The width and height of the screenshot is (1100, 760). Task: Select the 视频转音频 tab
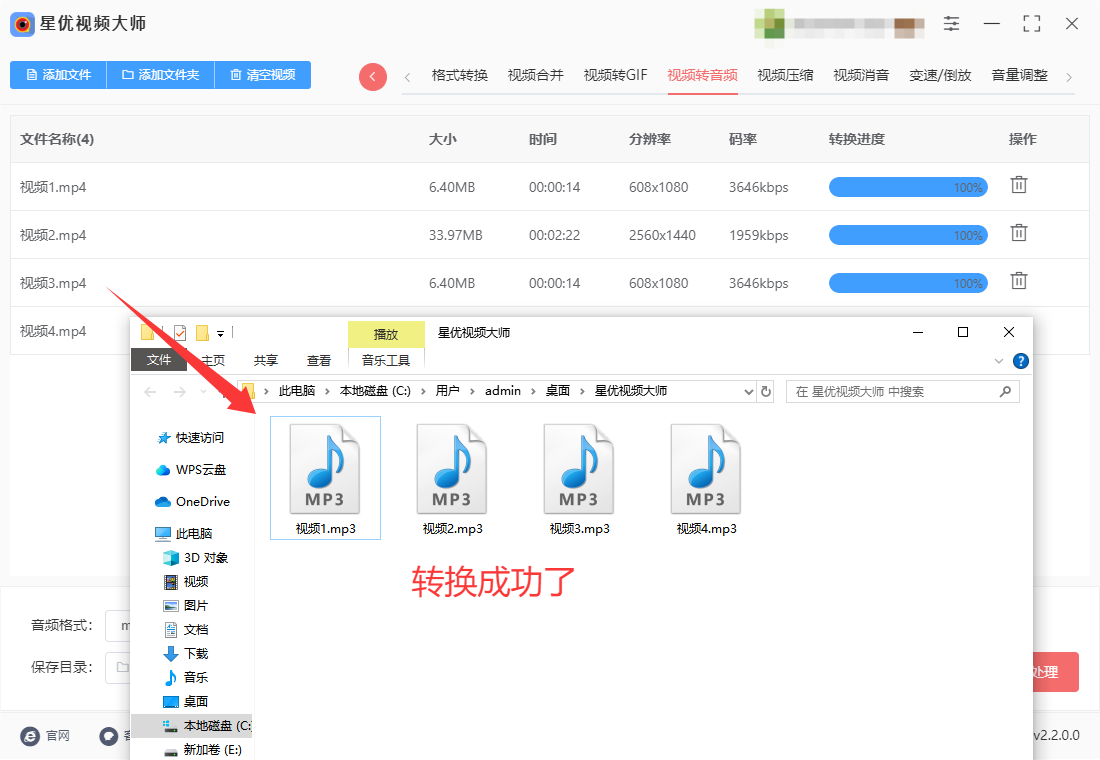pos(702,76)
